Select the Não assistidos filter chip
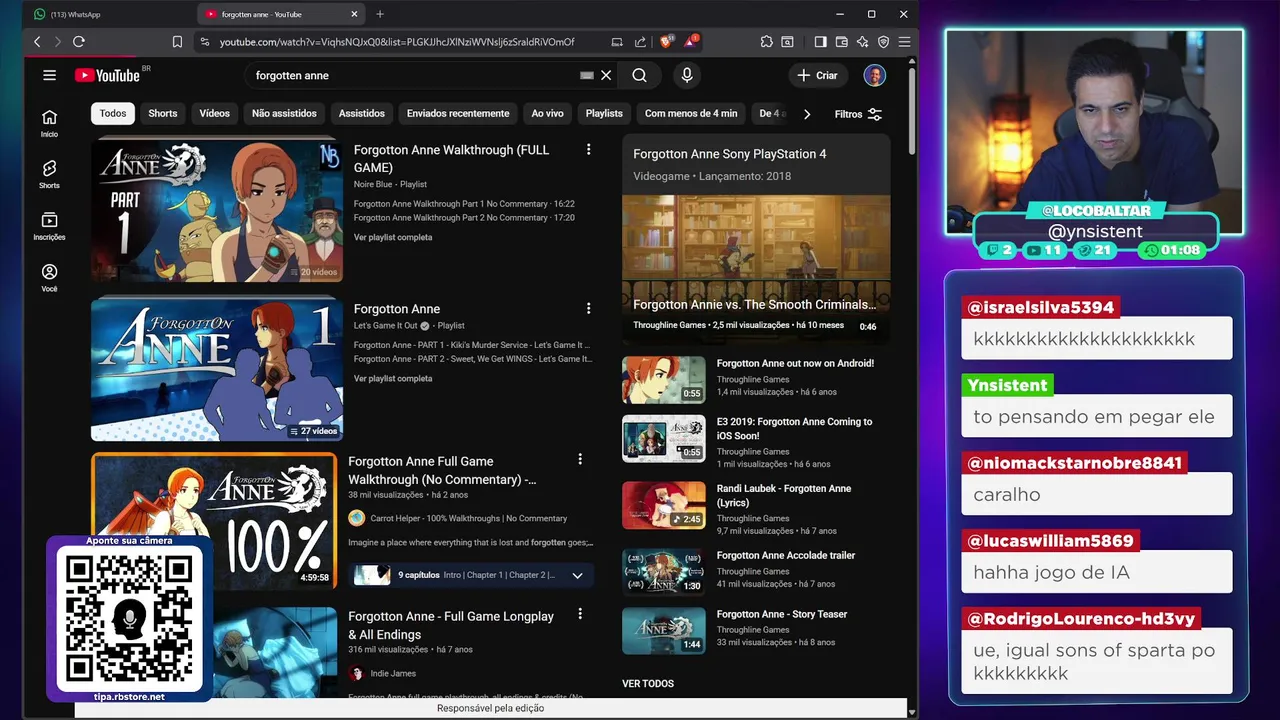Viewport: 1280px width, 720px height. tap(284, 113)
